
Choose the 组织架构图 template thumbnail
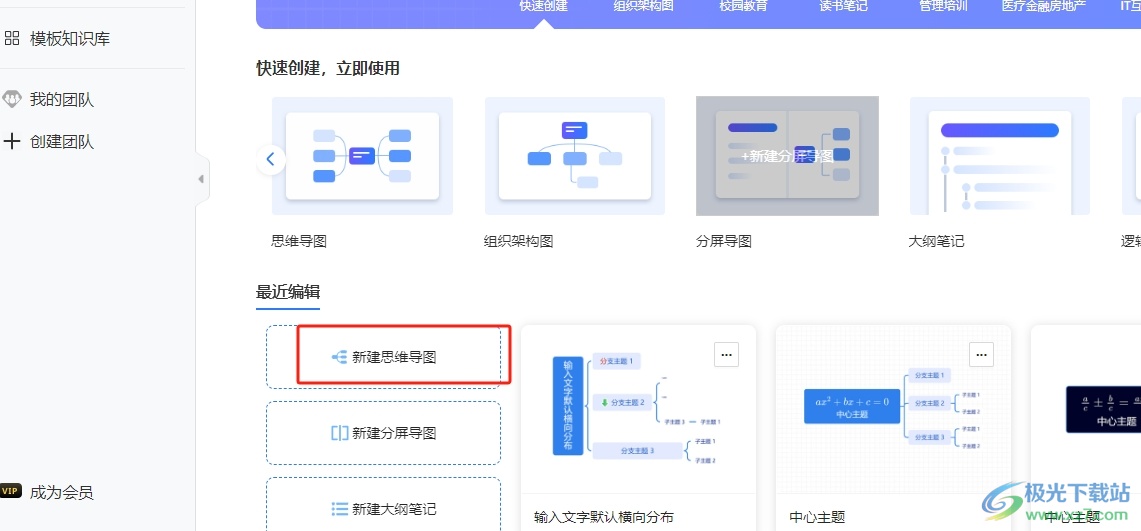tap(575, 156)
